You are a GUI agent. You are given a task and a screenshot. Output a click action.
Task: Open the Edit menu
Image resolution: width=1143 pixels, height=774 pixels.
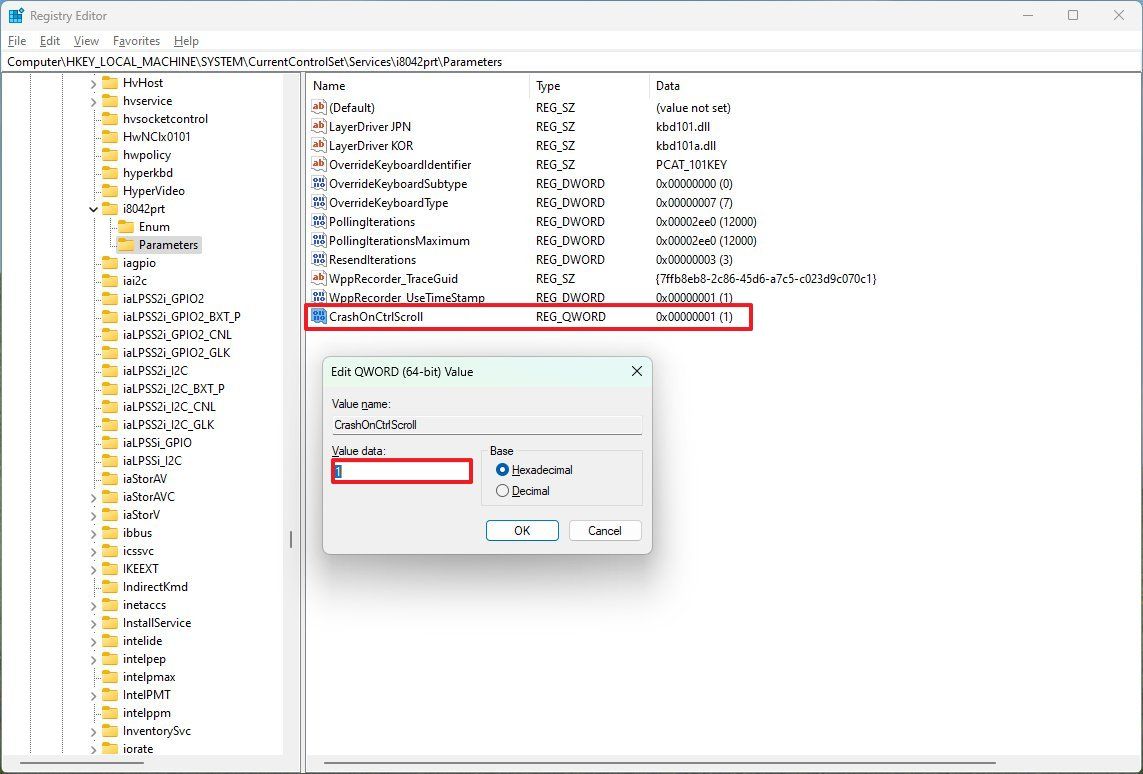(50, 41)
